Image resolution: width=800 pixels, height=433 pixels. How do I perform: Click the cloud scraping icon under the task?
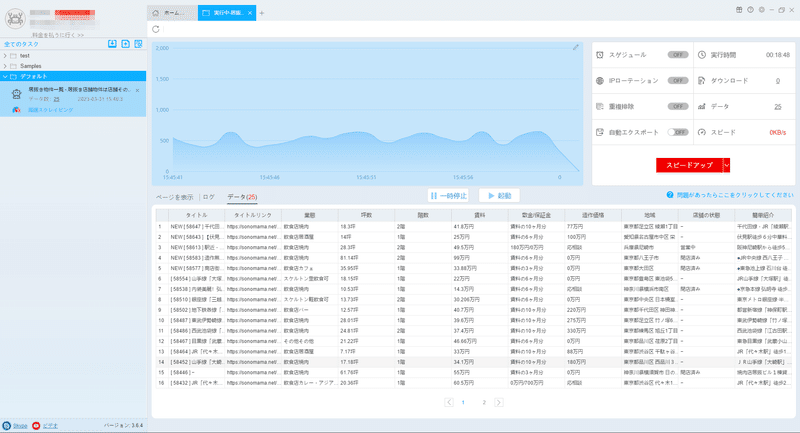[x=16, y=110]
